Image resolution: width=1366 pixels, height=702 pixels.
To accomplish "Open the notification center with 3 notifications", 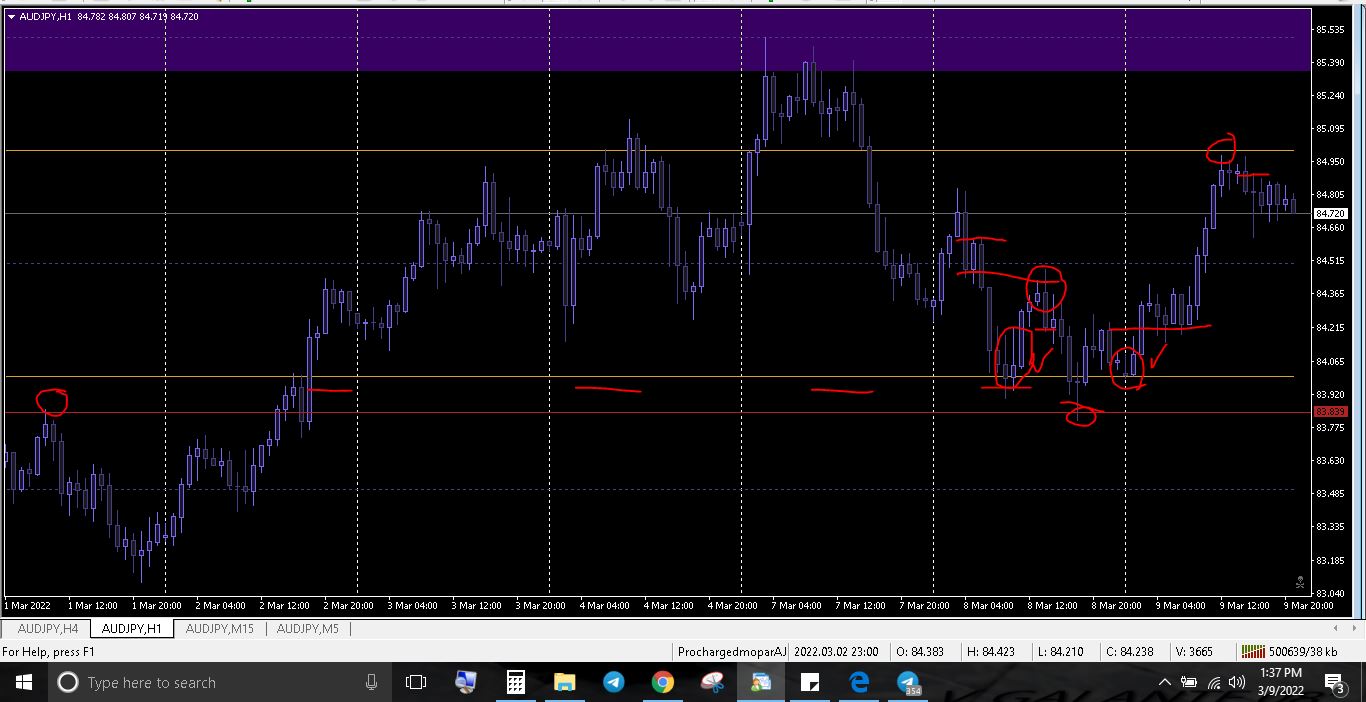I will click(x=1335, y=682).
